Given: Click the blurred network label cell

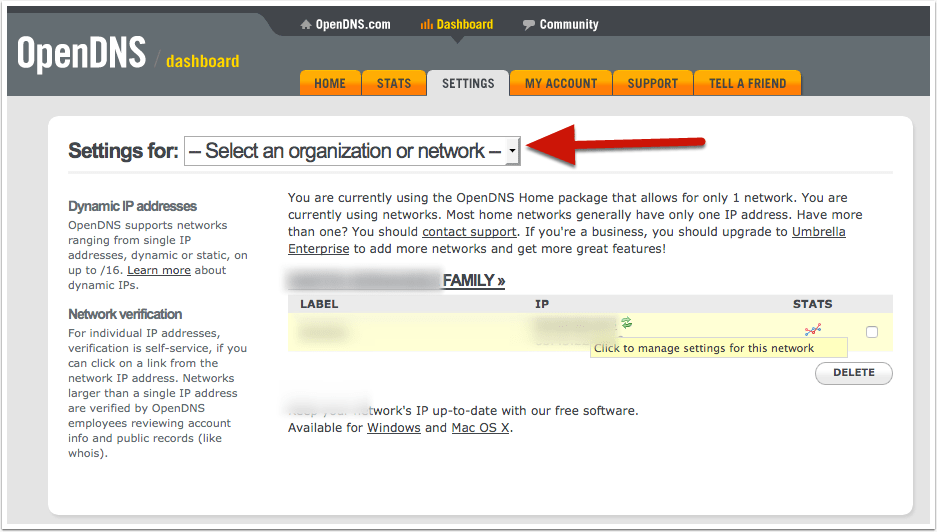Looking at the screenshot, I should click(x=323, y=332).
